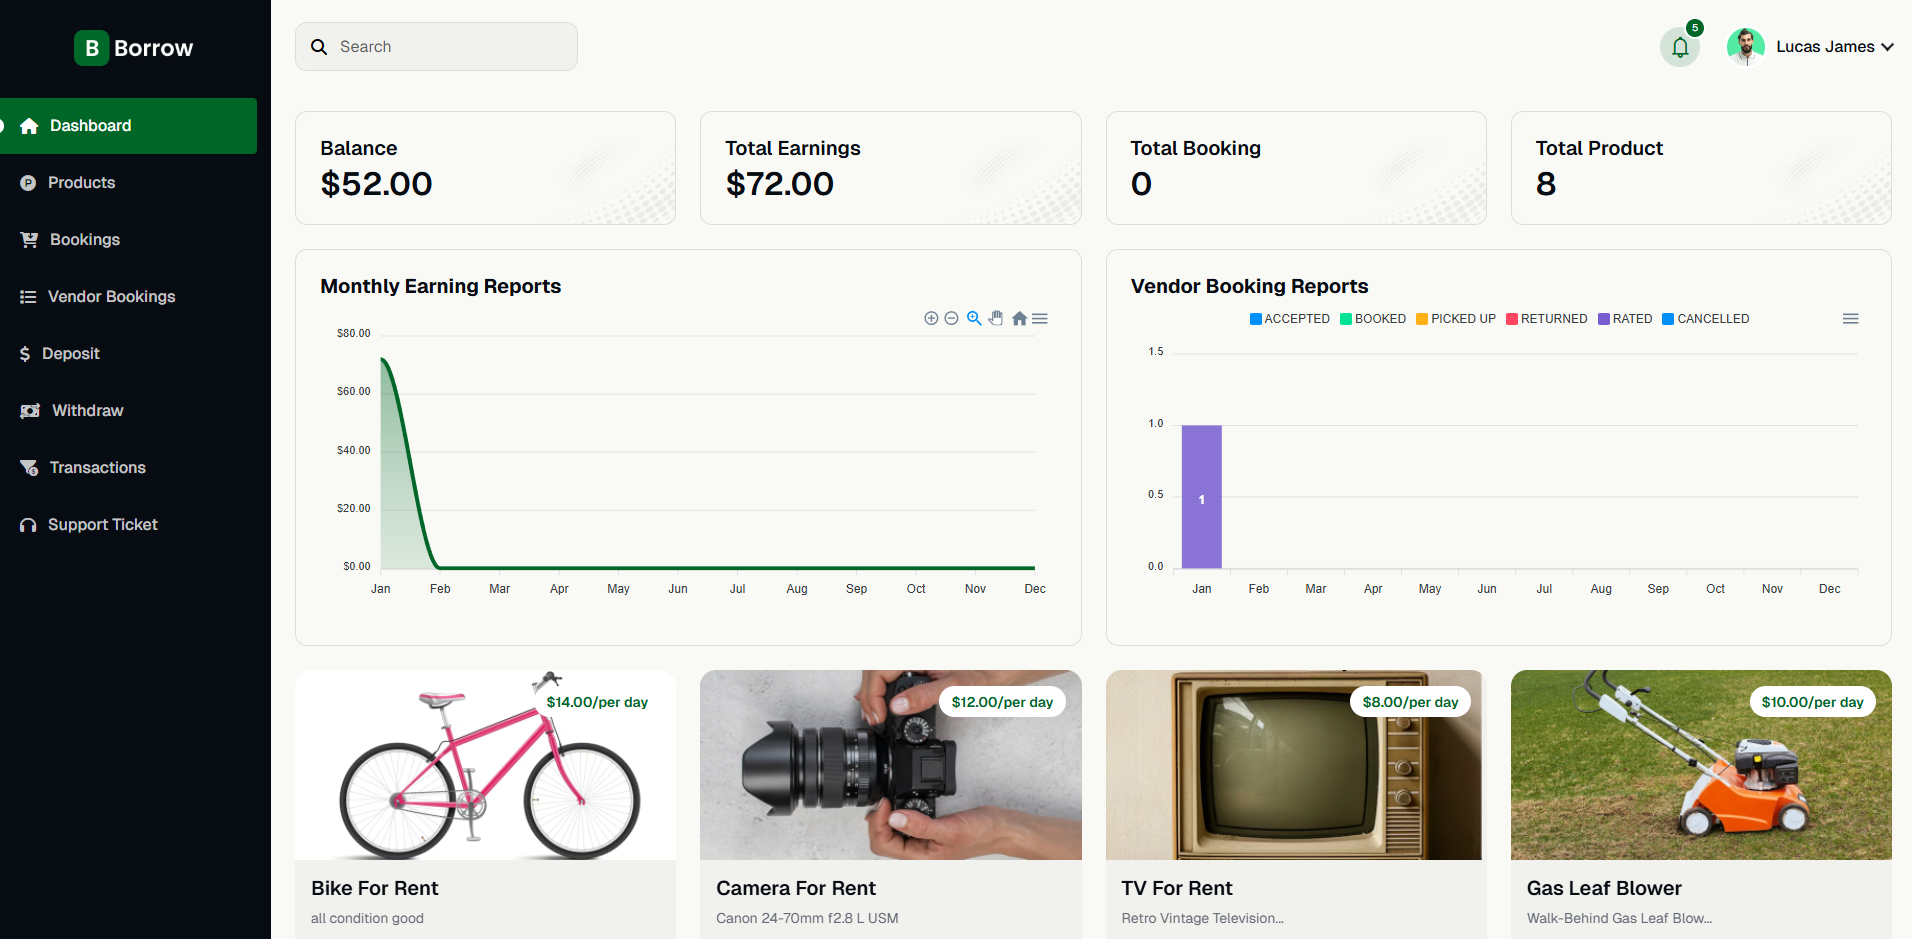Open Vendor Bookings in the sidebar
Image resolution: width=1912 pixels, height=939 pixels.
(111, 297)
